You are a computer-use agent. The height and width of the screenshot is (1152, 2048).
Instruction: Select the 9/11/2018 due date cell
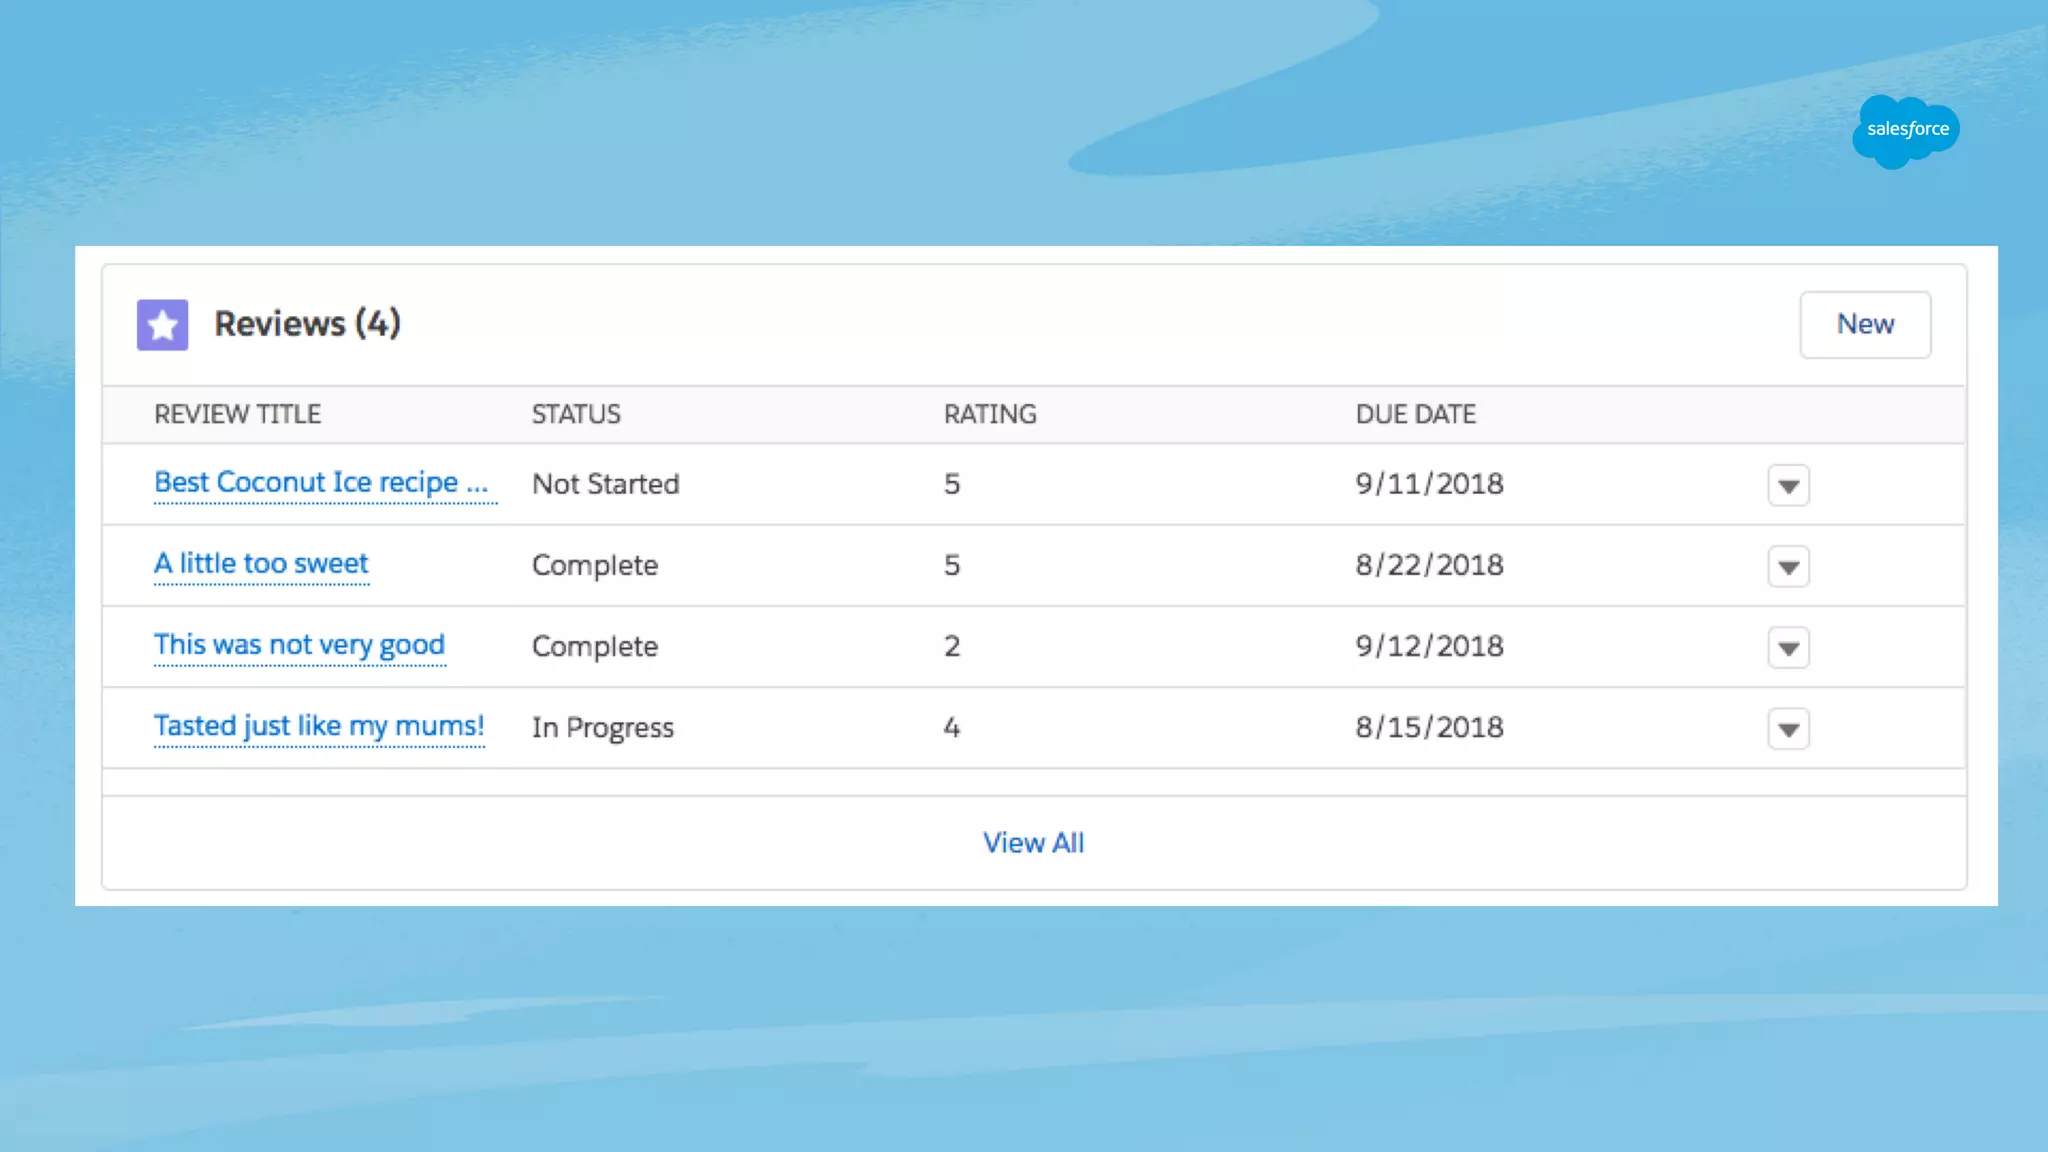pos(1429,485)
